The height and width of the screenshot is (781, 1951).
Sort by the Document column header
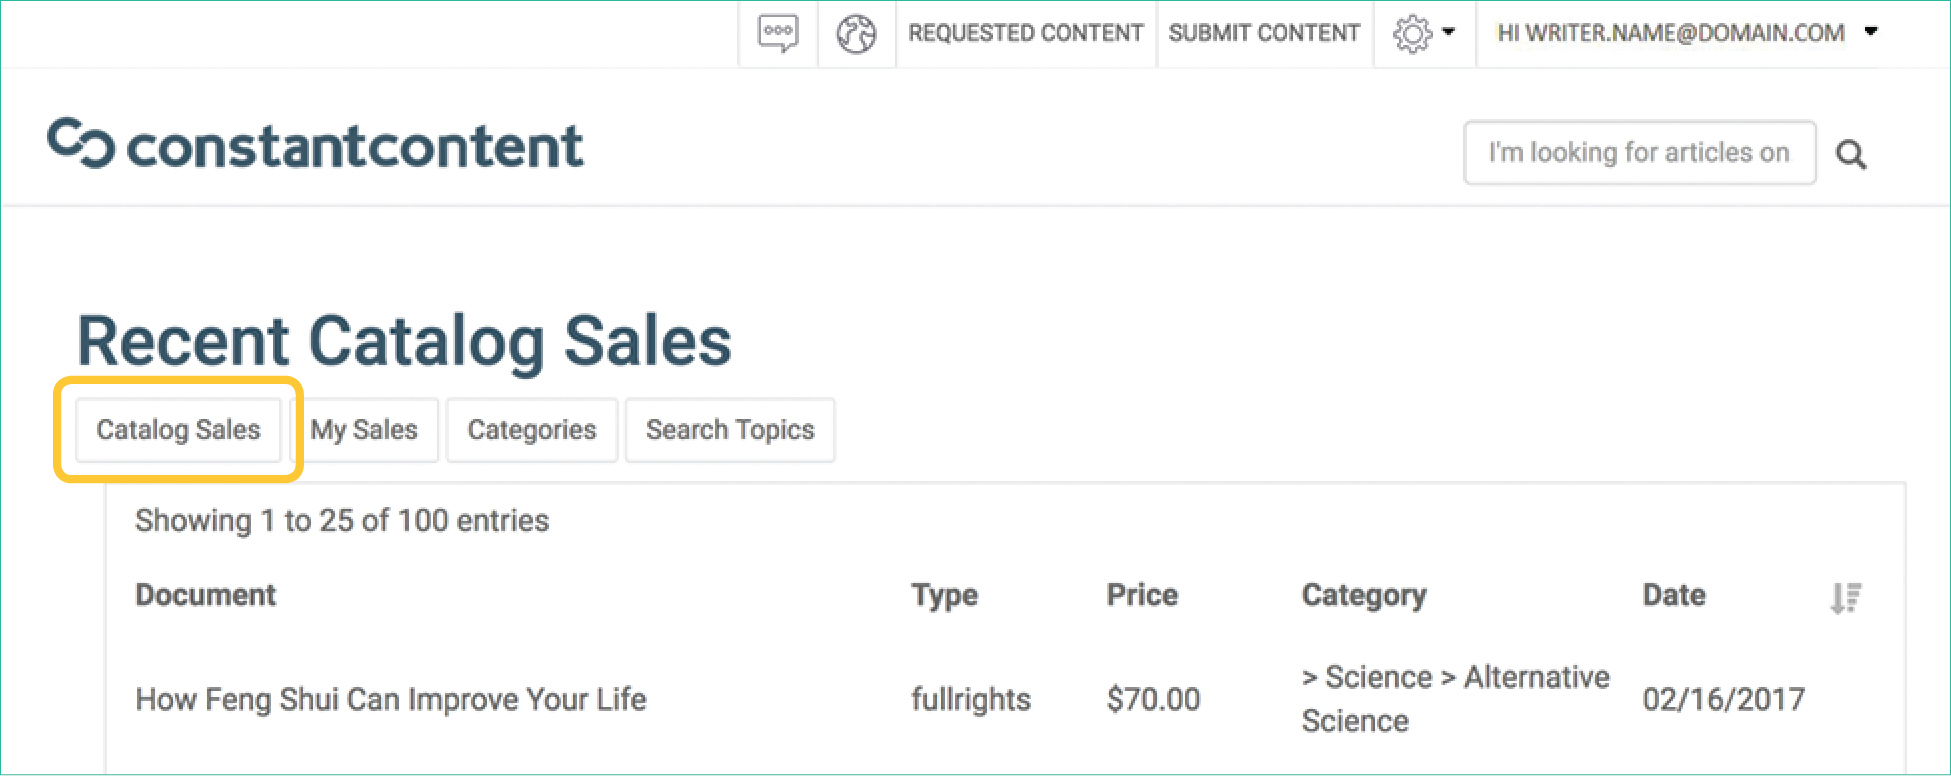206,595
